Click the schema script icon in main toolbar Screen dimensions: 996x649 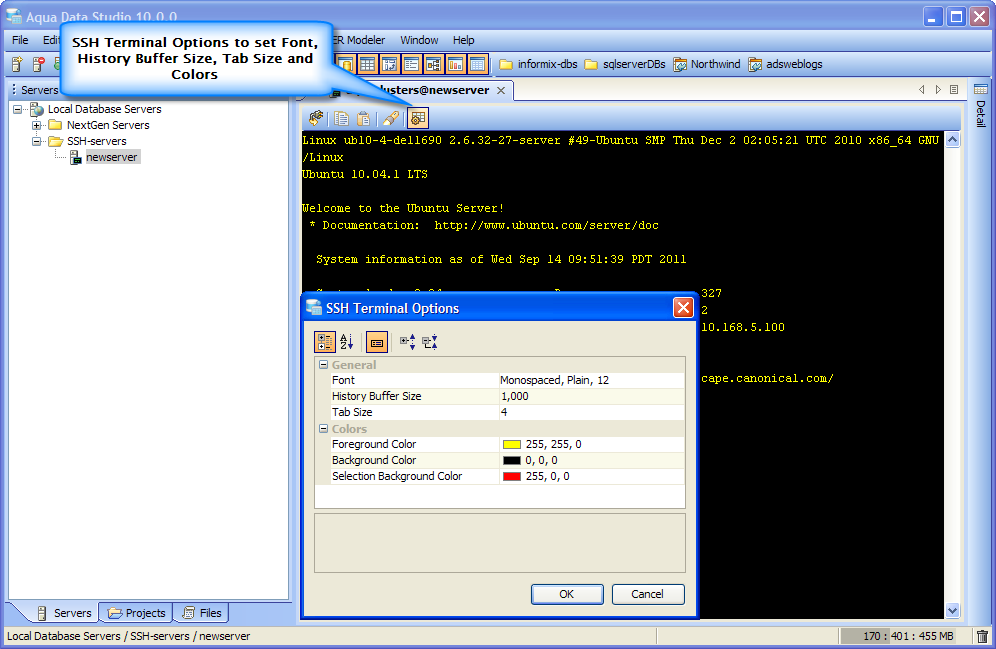(x=389, y=64)
